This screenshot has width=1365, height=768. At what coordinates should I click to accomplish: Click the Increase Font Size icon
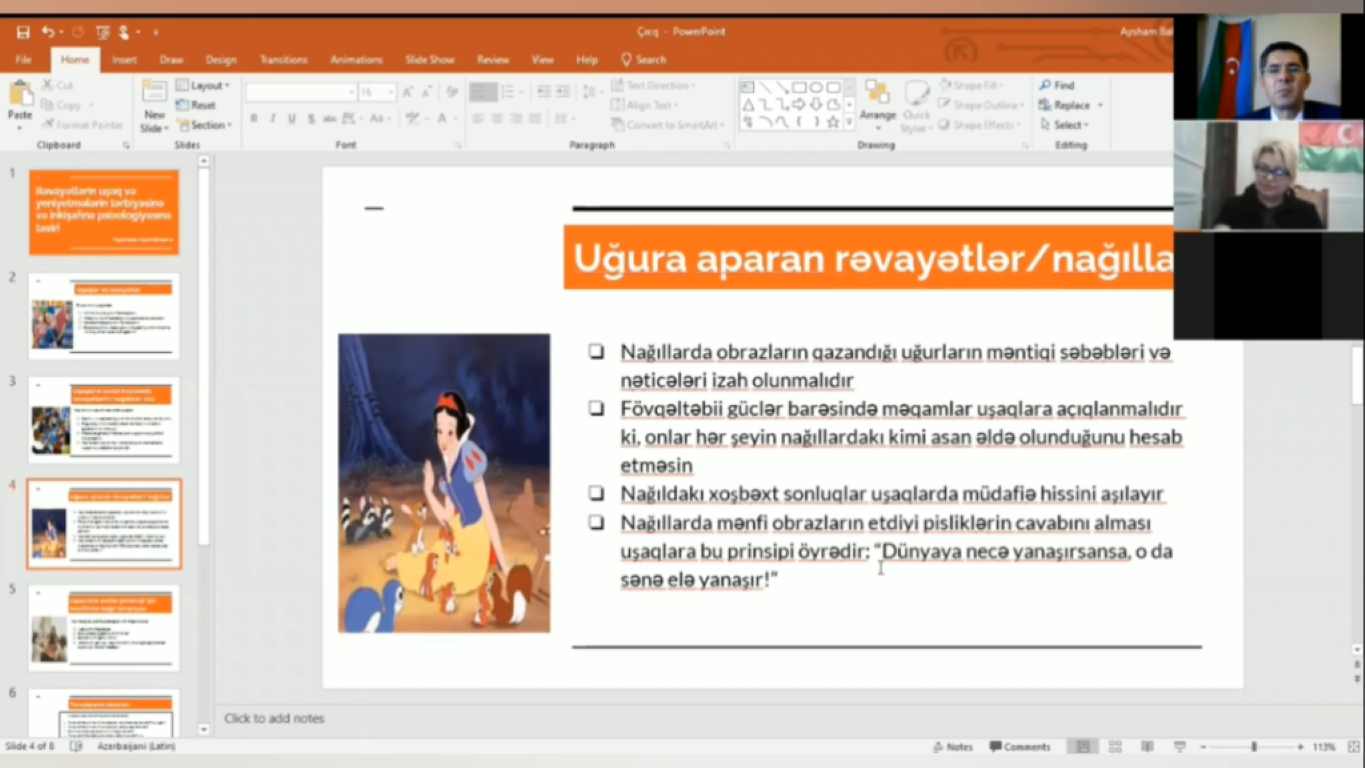click(x=408, y=92)
